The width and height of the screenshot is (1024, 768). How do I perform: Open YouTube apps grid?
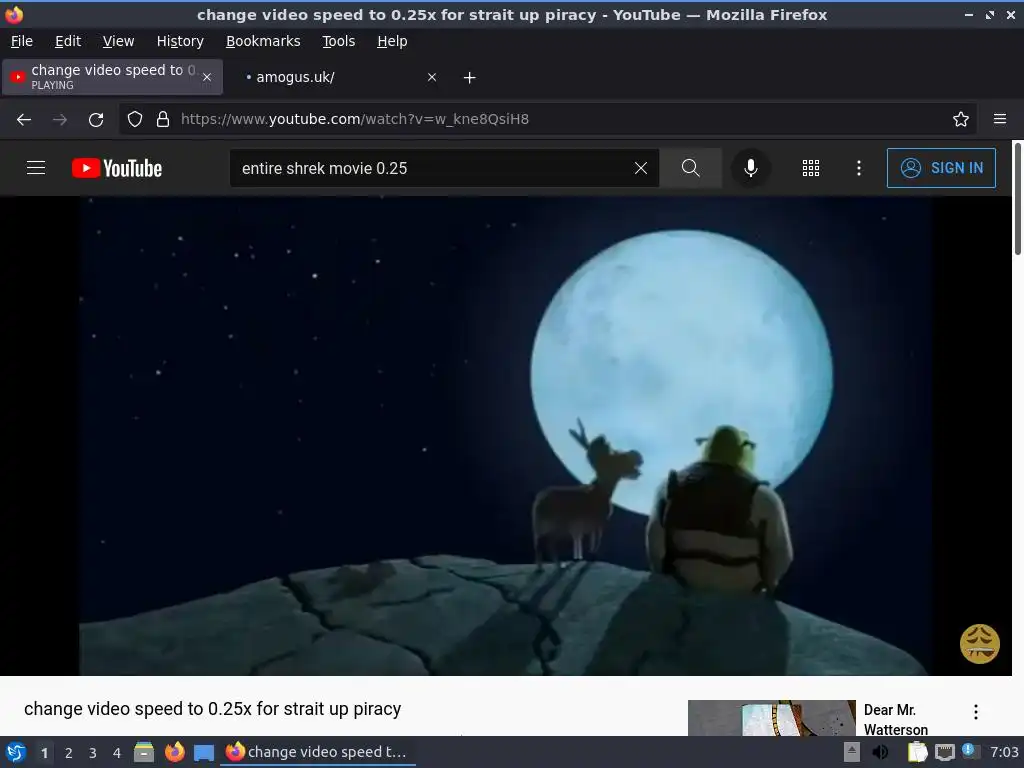(x=810, y=168)
